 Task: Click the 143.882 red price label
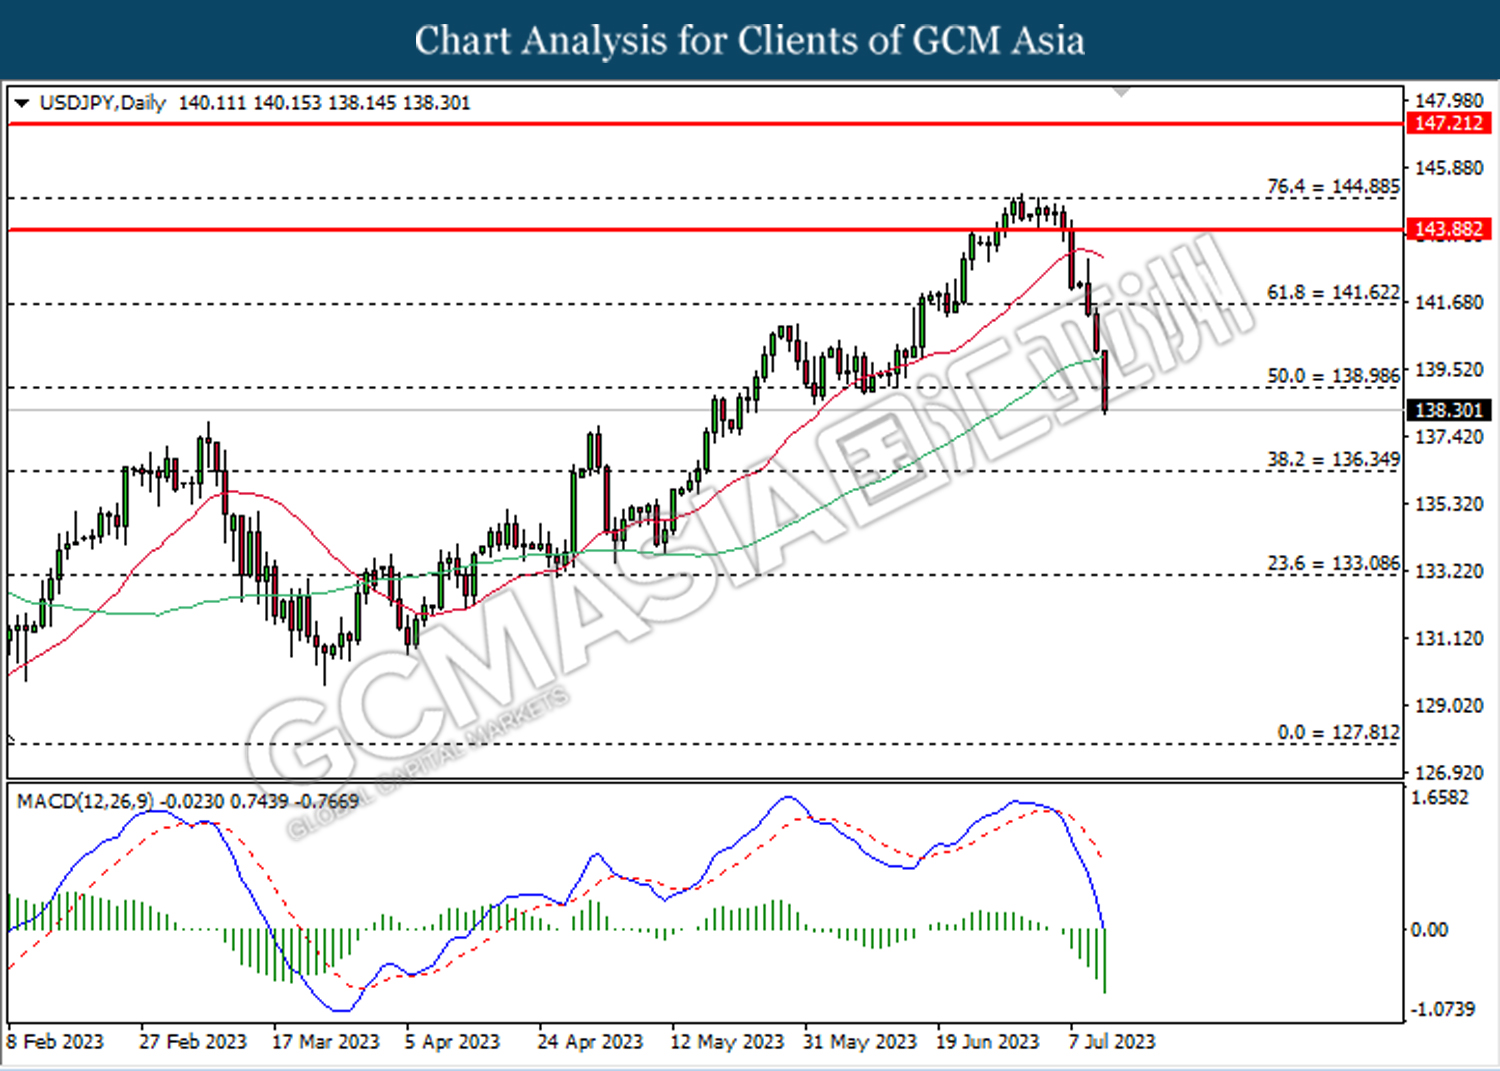click(x=1449, y=229)
